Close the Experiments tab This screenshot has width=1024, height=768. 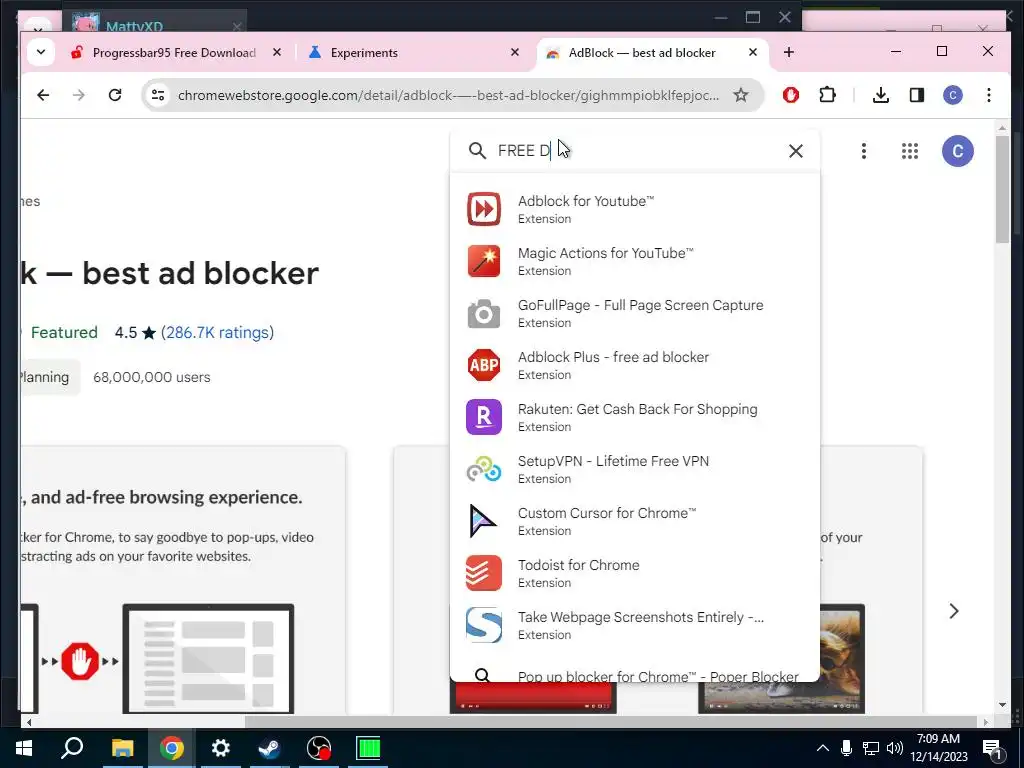pos(515,52)
